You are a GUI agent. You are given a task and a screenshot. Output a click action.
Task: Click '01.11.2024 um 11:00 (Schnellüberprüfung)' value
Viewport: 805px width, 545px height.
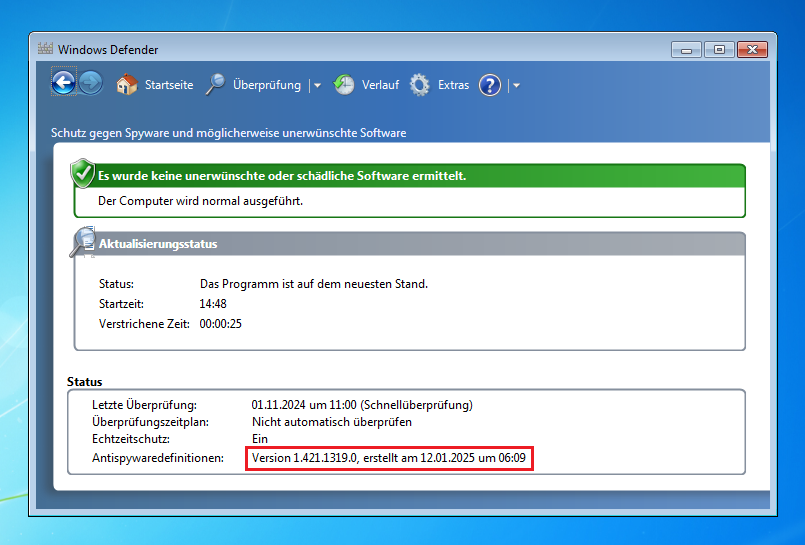pos(362,405)
